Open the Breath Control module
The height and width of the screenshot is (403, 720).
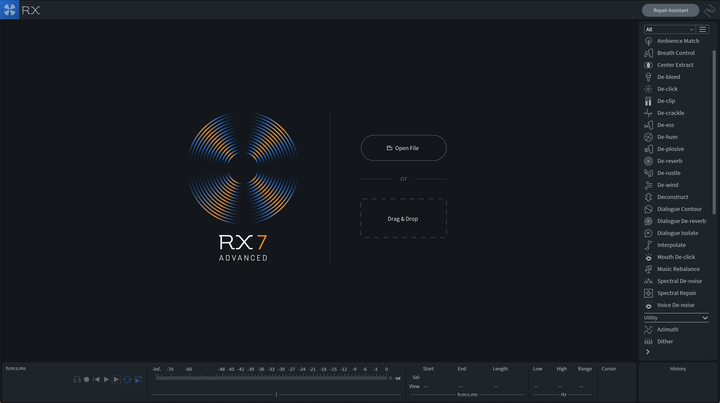[x=676, y=53]
